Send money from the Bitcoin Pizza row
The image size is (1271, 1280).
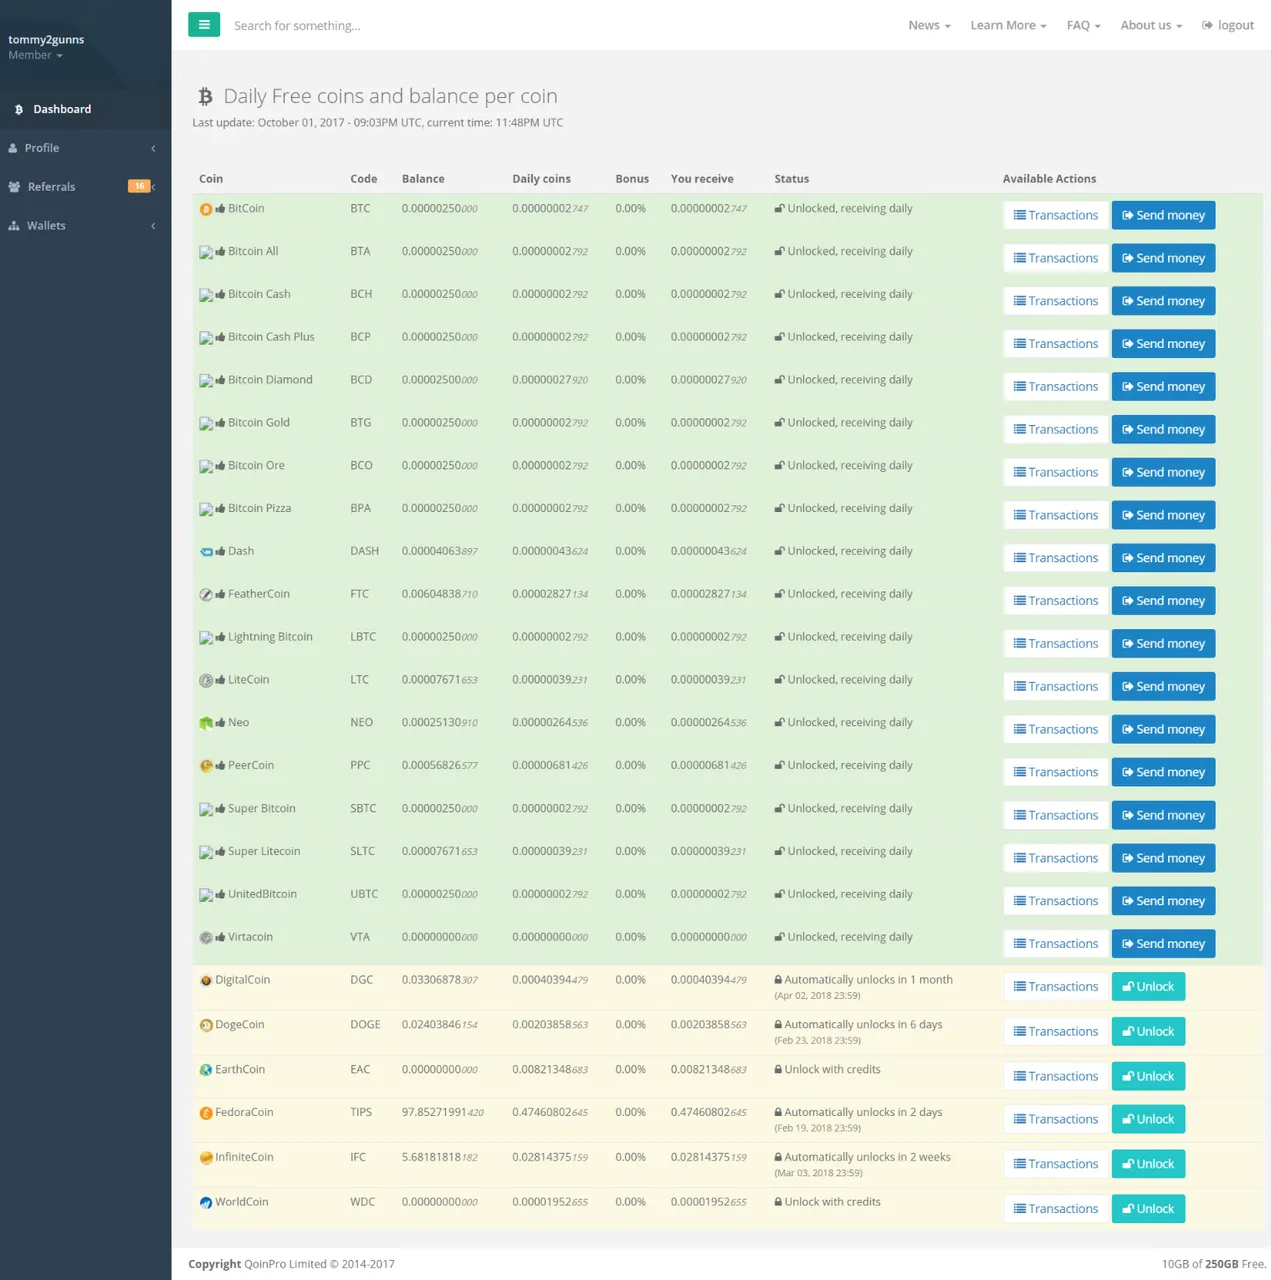point(1163,515)
